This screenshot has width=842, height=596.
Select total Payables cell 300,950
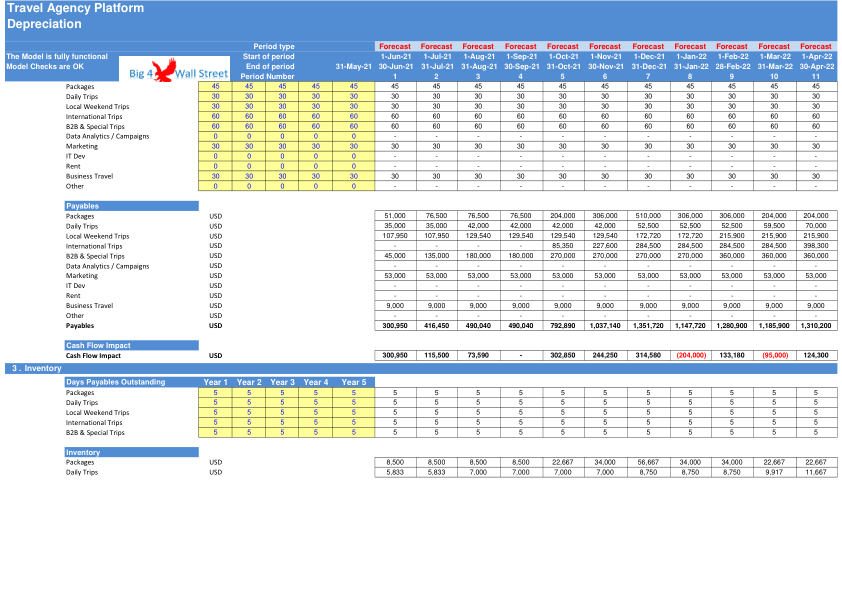[395, 326]
